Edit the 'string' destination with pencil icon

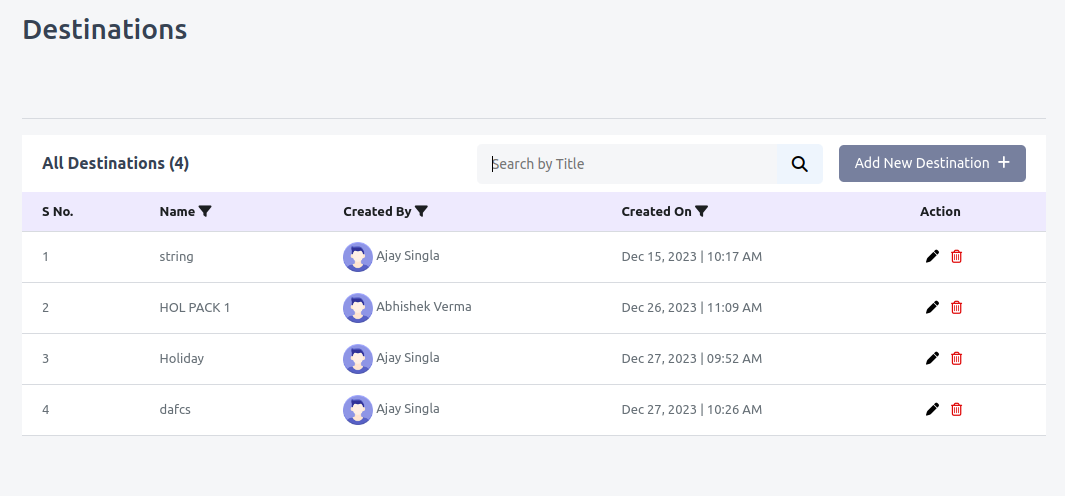pyautogui.click(x=933, y=256)
